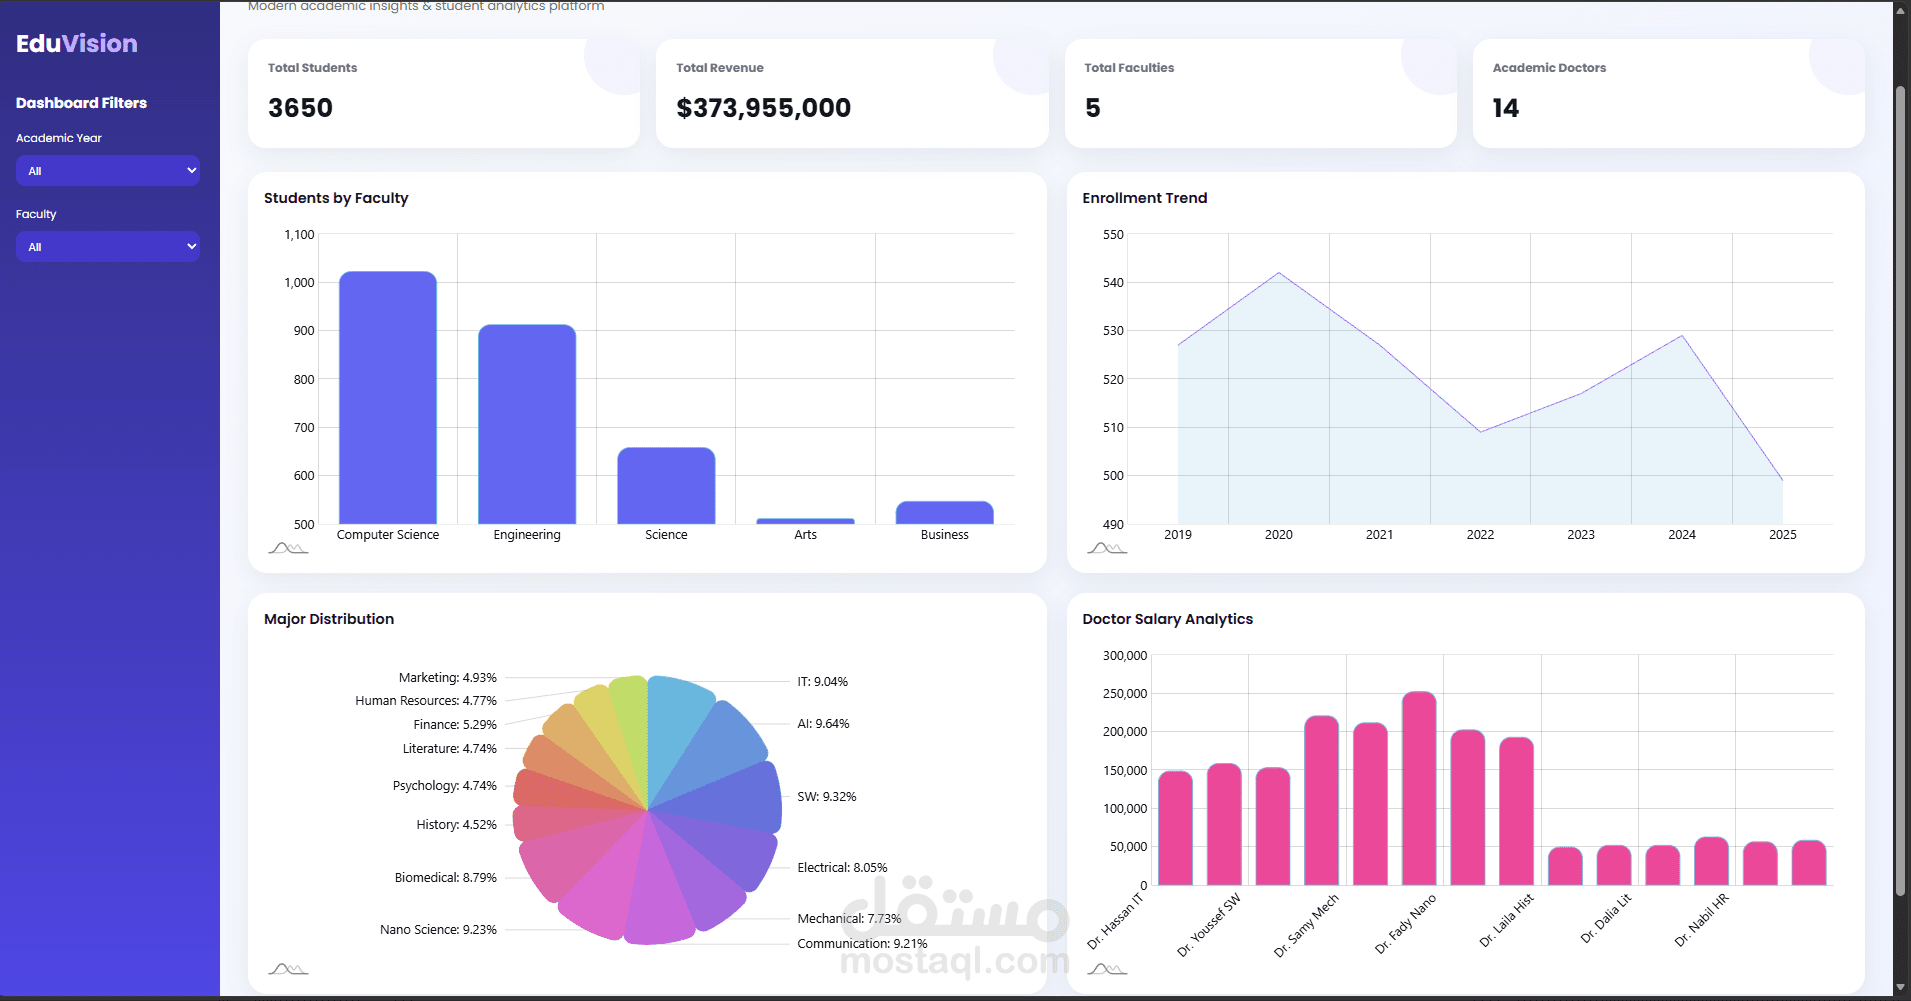Click the 'Dr. Samy Mech' axis label

(x=1305, y=927)
